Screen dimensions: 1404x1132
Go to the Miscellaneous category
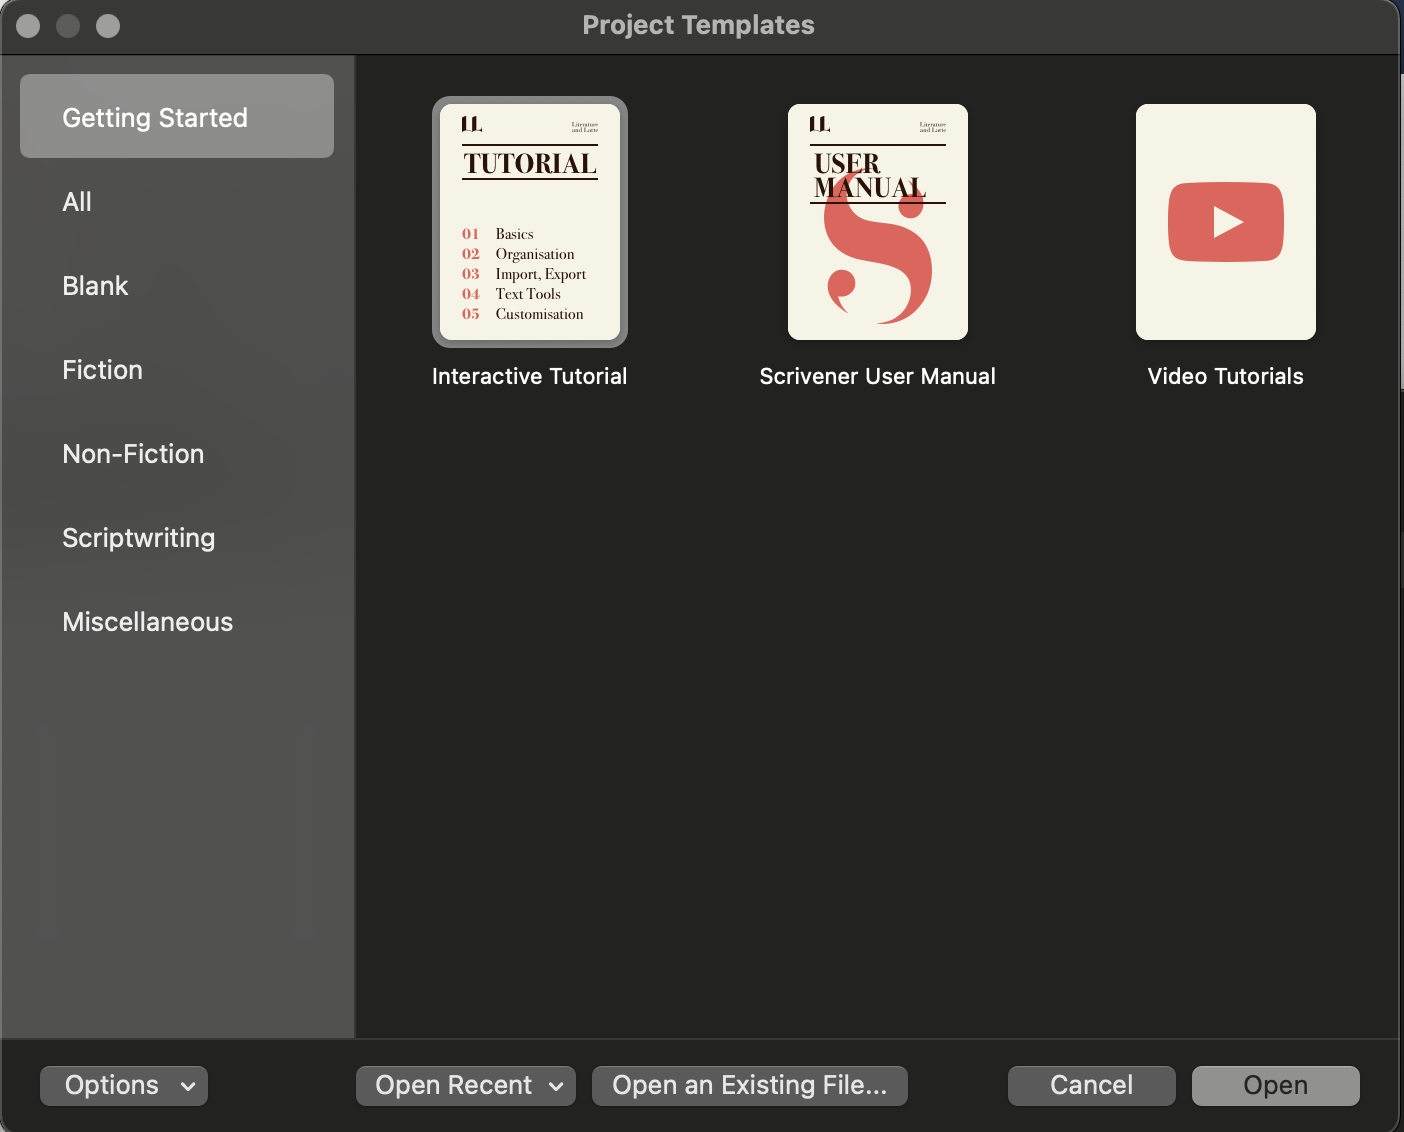tap(177, 622)
